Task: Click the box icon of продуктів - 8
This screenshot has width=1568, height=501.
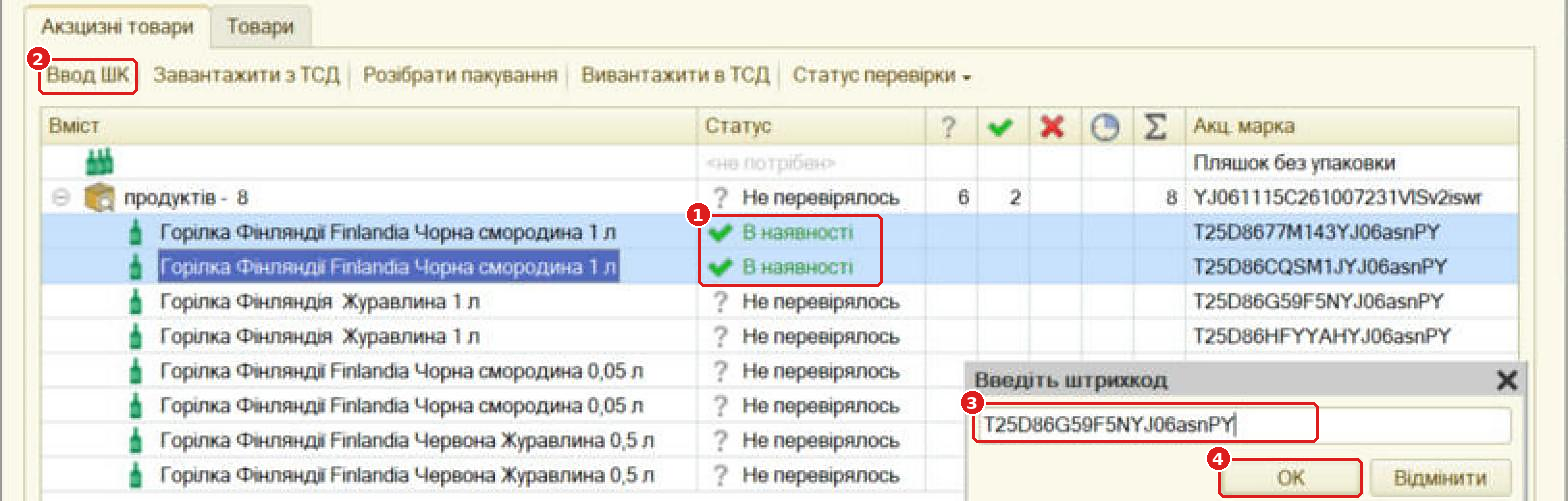Action: [x=98, y=198]
